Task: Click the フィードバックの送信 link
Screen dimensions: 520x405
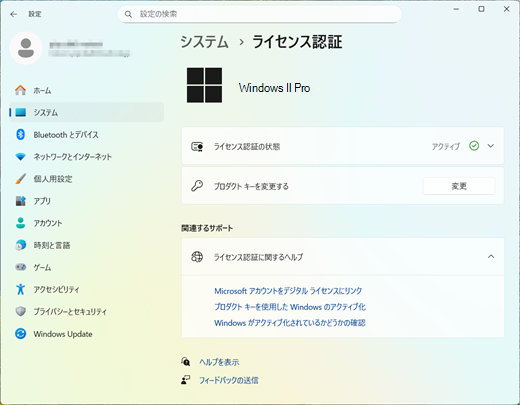Action: click(x=229, y=380)
